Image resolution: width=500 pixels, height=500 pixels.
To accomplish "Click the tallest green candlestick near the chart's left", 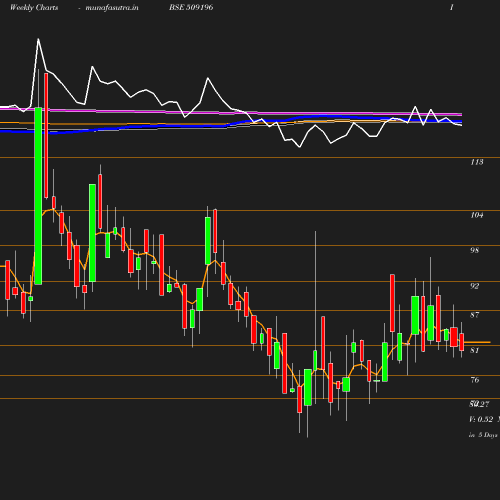I will point(38,196).
